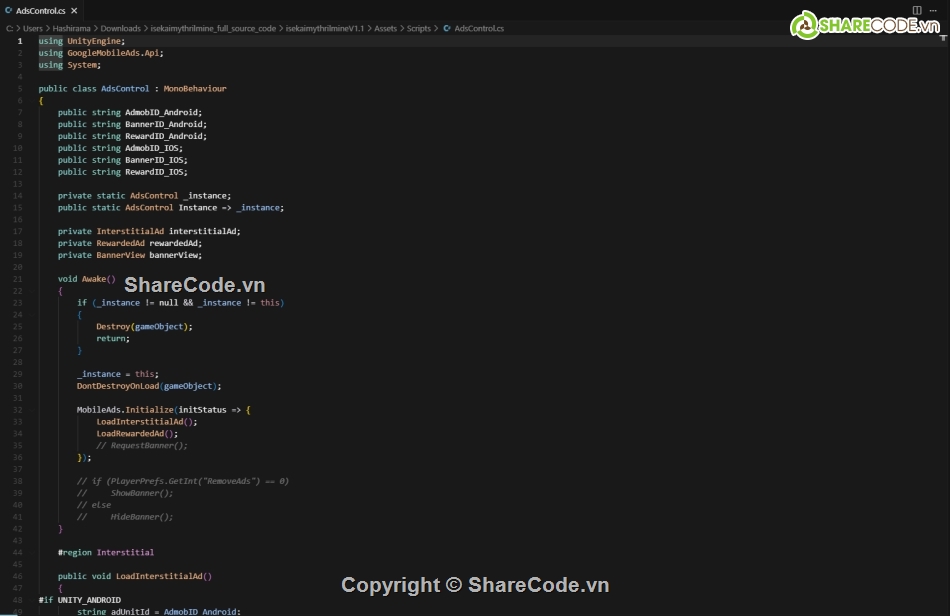Click the '// HideBanner();' comment

[125, 517]
